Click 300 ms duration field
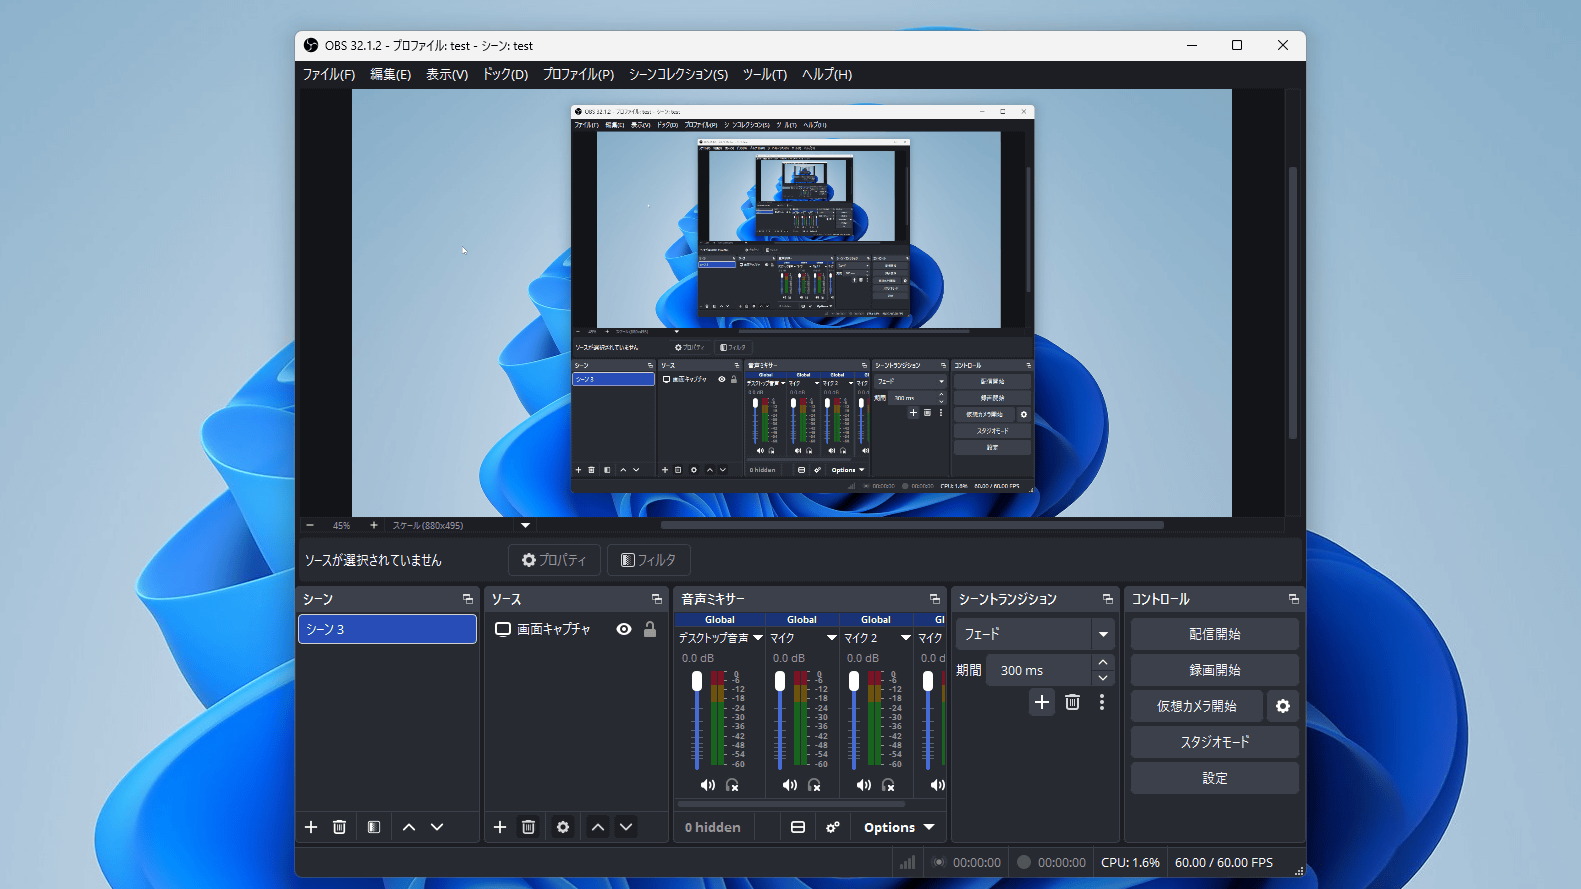This screenshot has height=889, width=1581. (x=1038, y=670)
